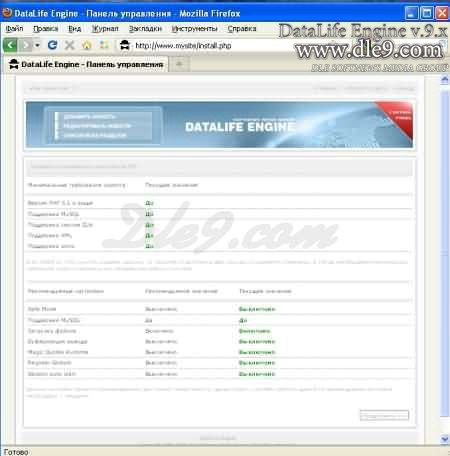Go to the Home page via house icon
The image size is (450, 456).
tap(87, 45)
